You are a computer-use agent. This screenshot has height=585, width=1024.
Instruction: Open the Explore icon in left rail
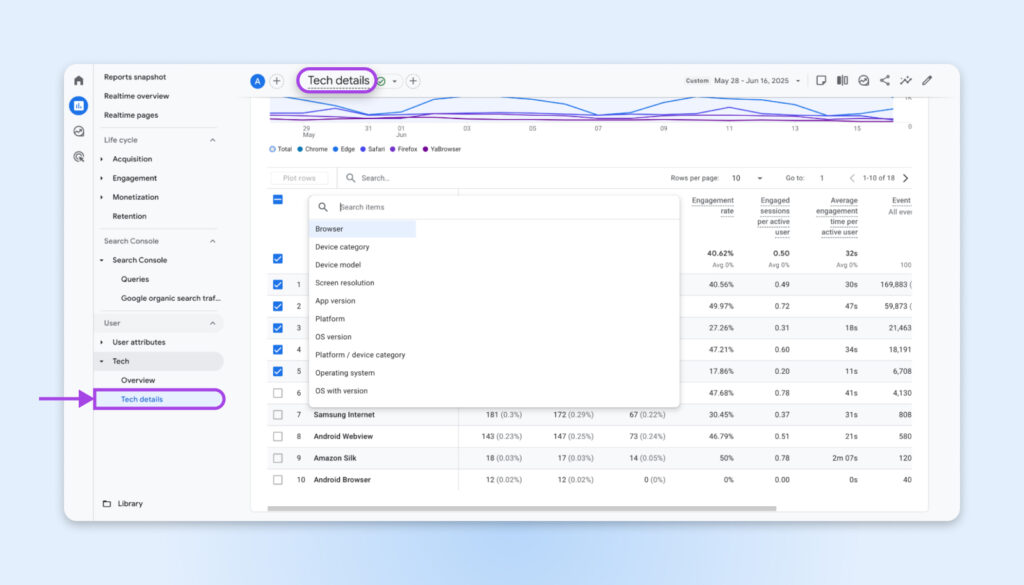pyautogui.click(x=79, y=131)
